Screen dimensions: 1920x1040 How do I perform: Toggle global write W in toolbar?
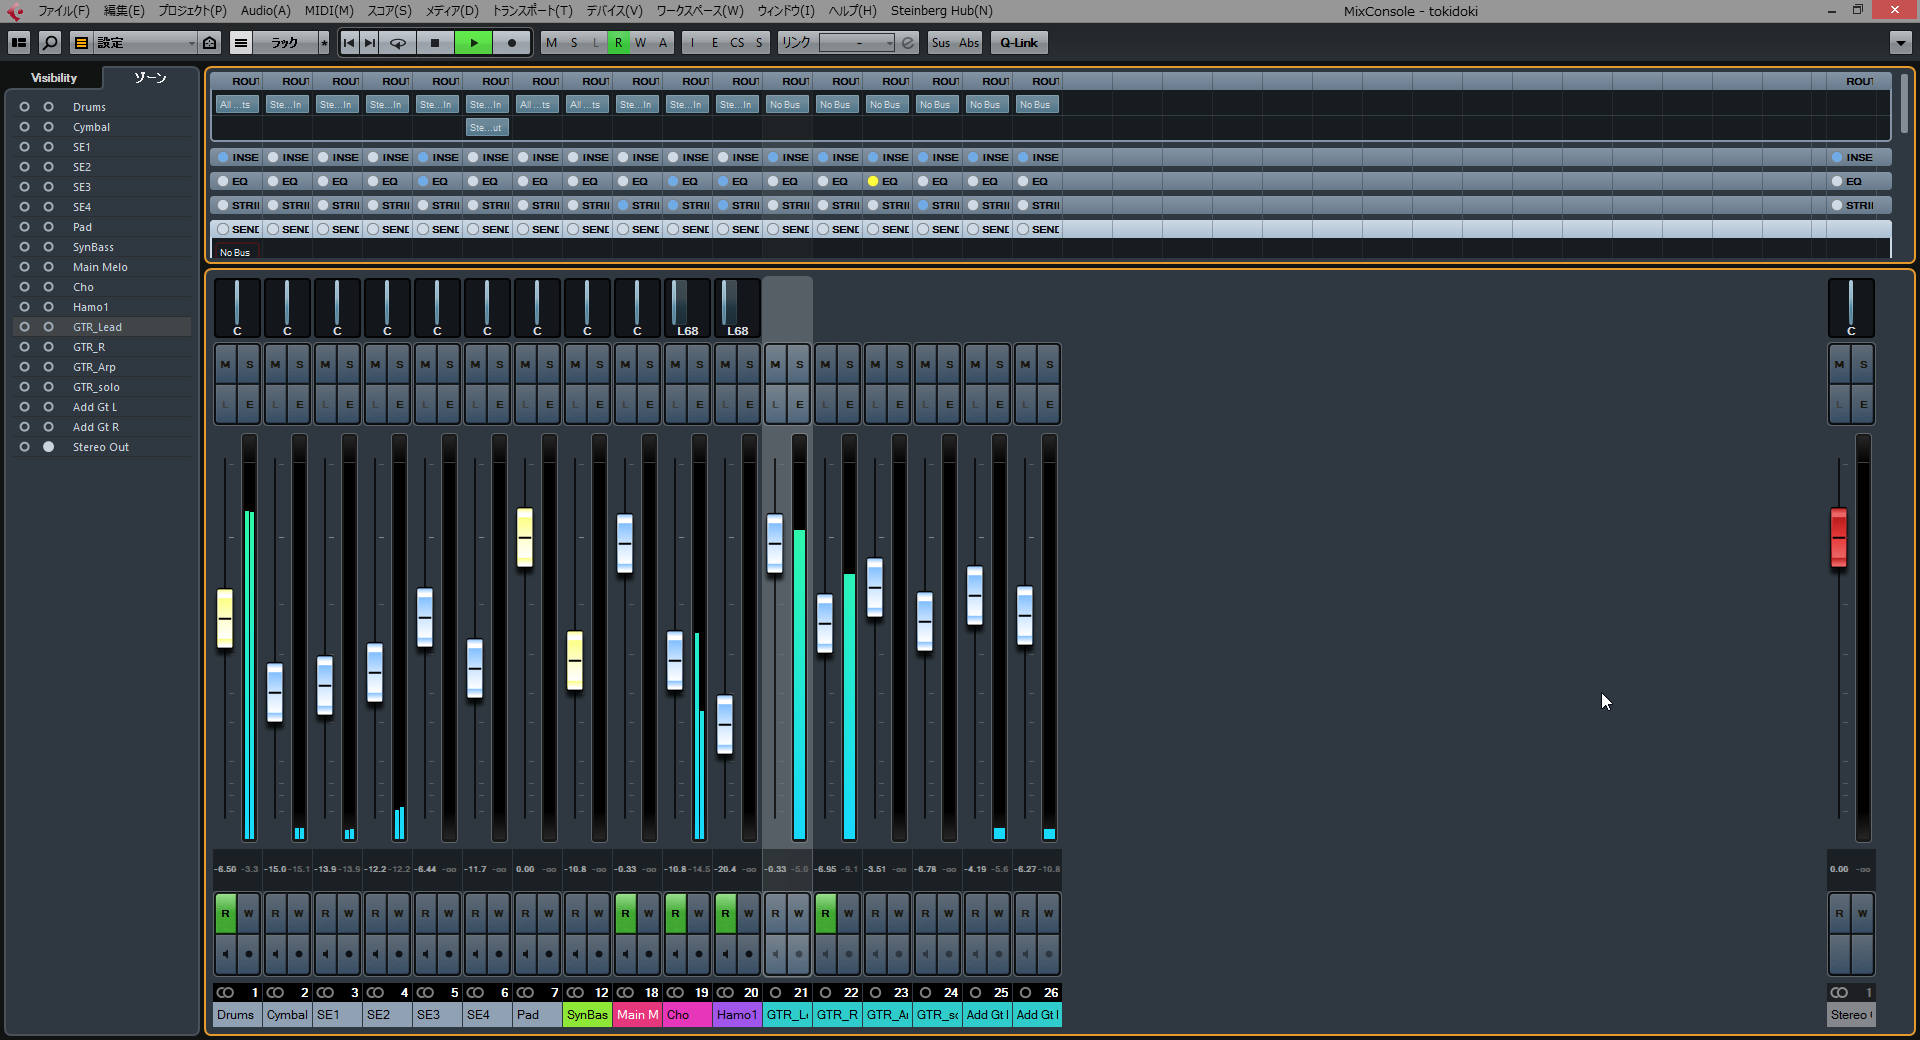click(x=641, y=43)
